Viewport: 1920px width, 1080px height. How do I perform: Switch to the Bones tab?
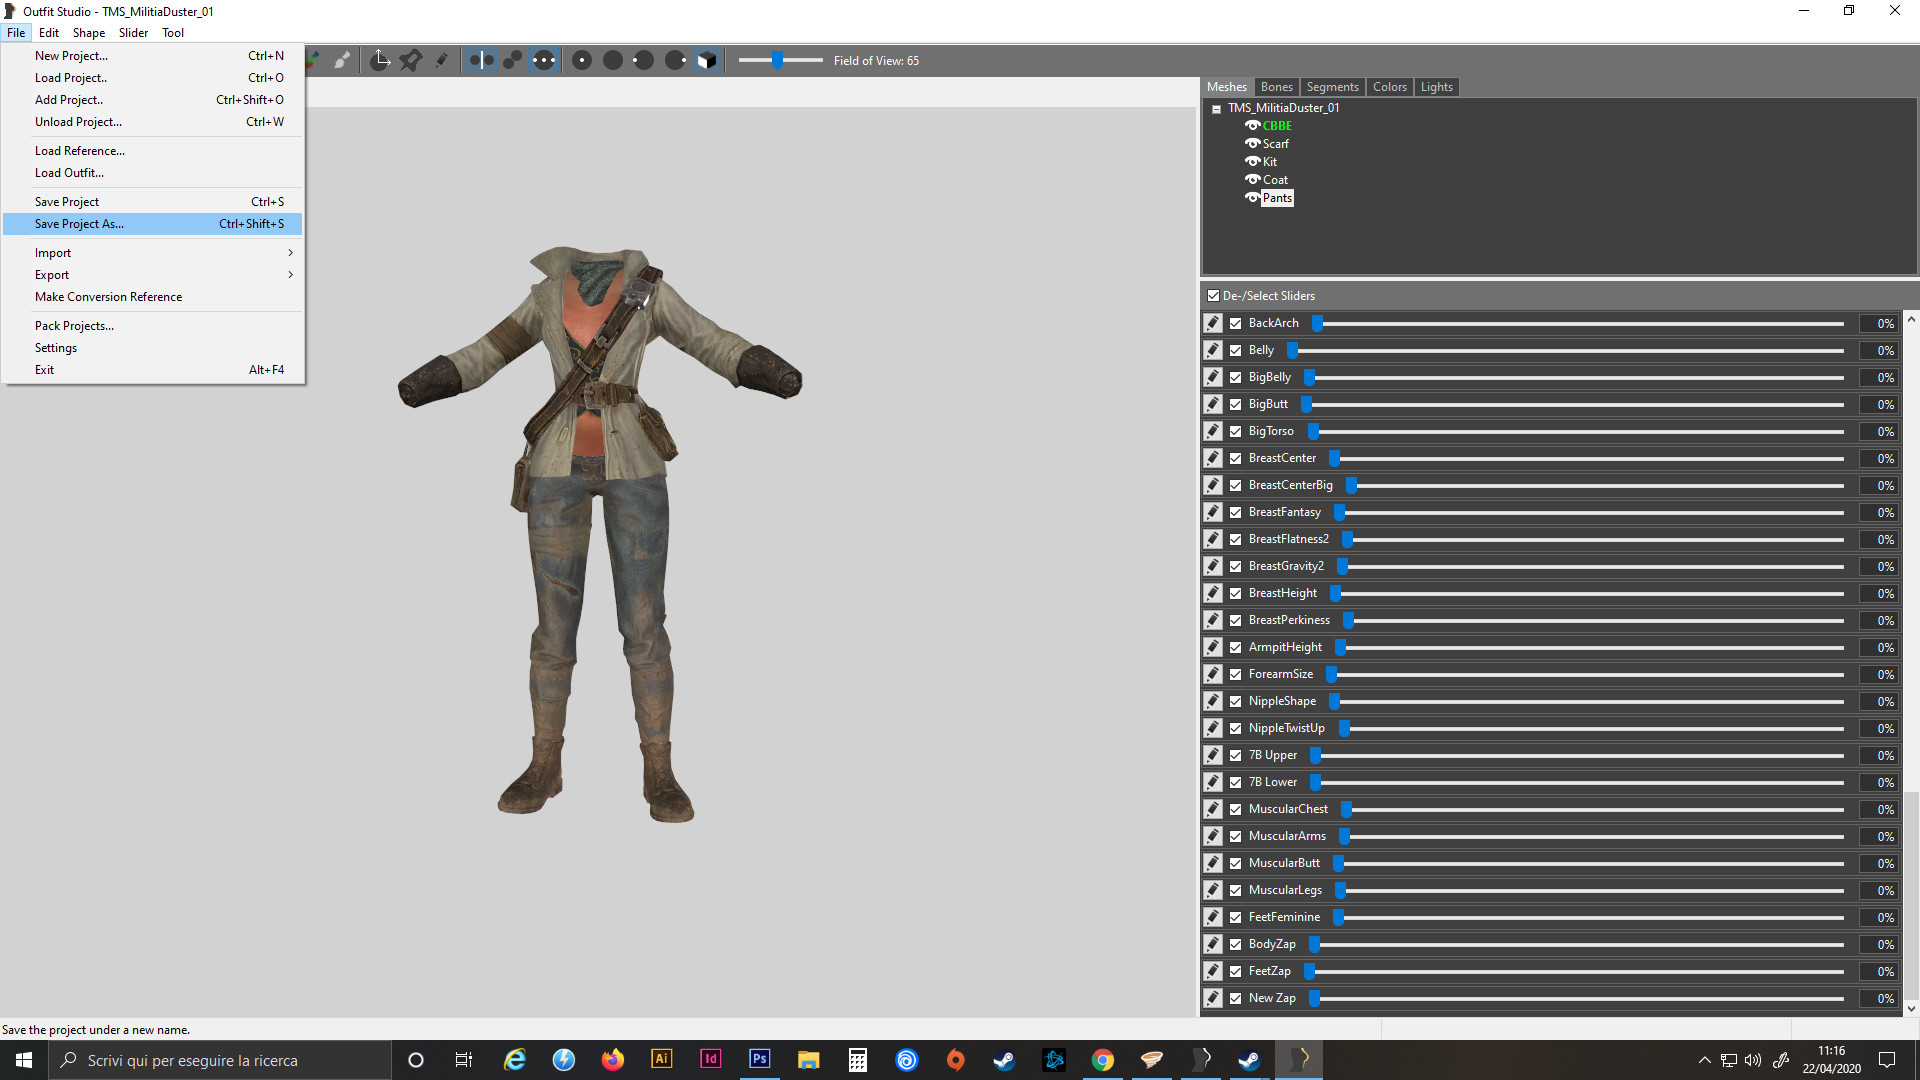tap(1276, 87)
